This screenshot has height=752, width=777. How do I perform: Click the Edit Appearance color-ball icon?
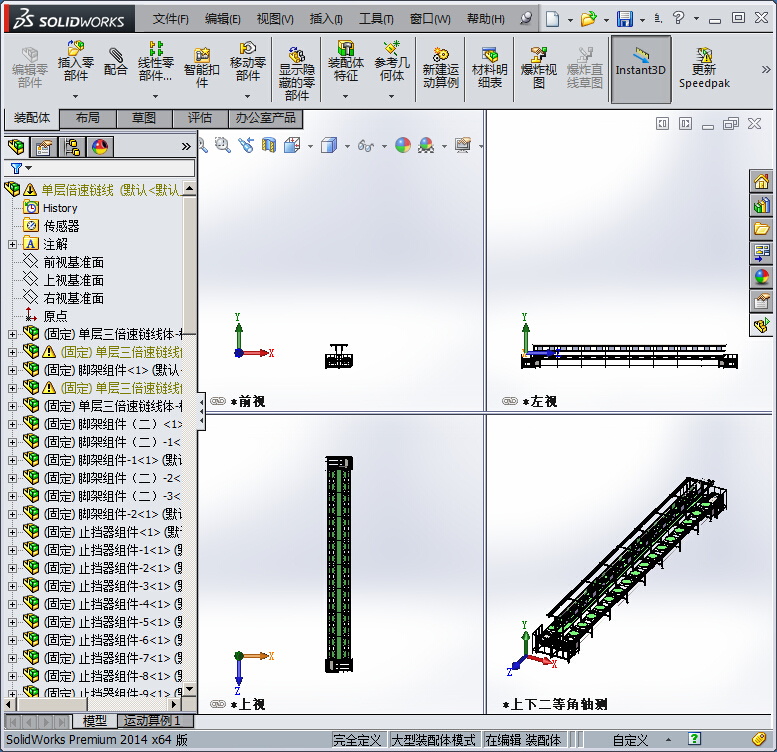coord(403,145)
